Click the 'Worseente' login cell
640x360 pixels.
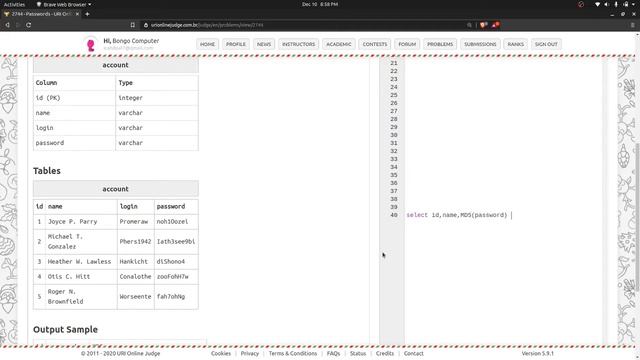point(136,297)
